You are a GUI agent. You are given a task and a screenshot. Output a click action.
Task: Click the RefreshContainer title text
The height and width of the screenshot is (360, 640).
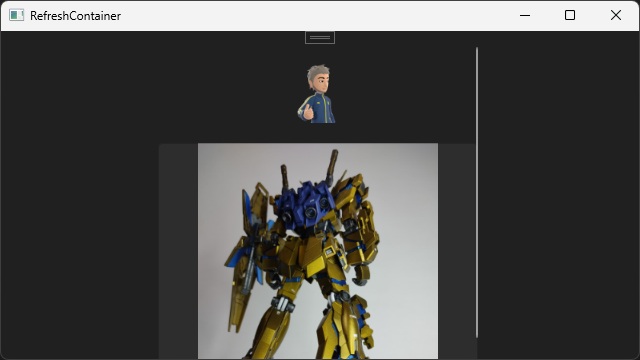76,16
